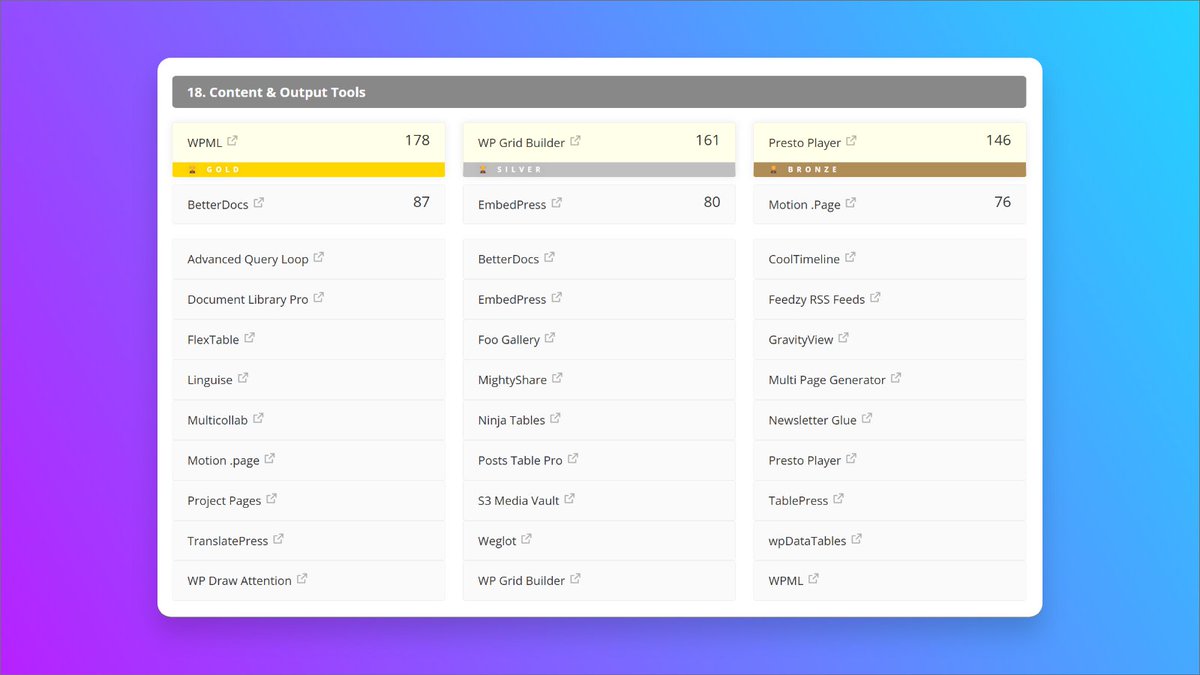The image size is (1200, 675).
Task: Open the EmbedPress link scored 80
Action: pos(512,204)
